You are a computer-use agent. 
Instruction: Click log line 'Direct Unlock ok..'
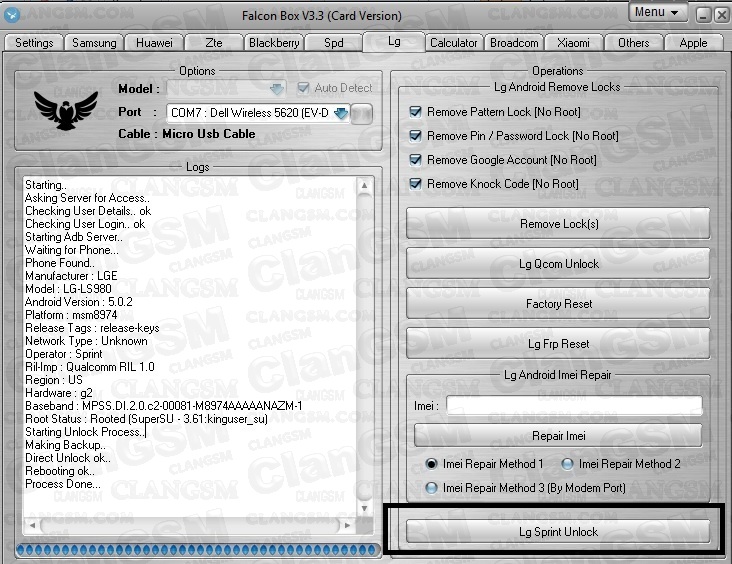coord(68,458)
